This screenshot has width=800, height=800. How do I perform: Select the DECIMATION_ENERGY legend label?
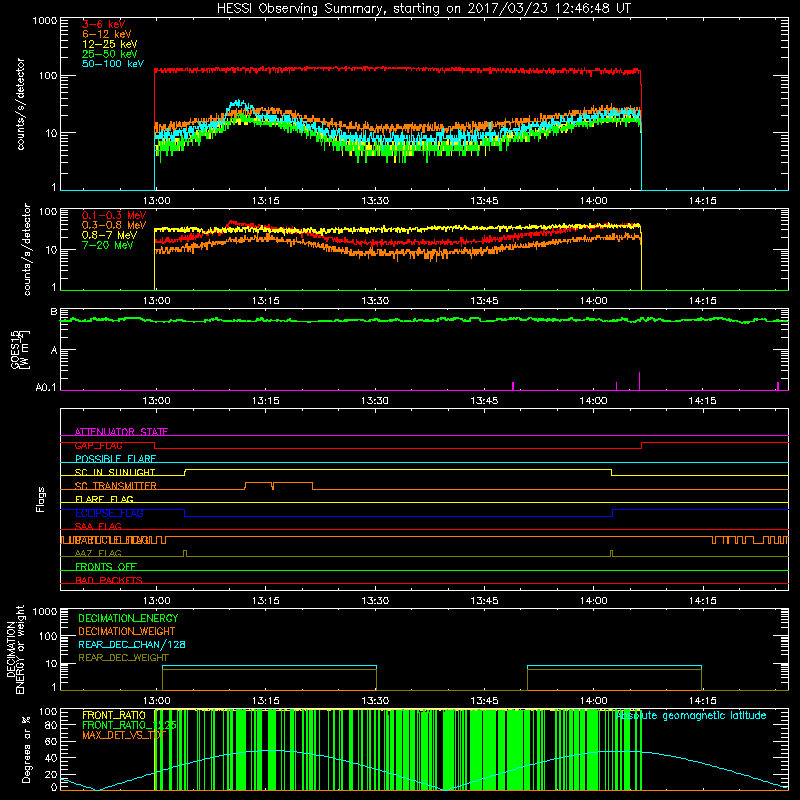click(128, 618)
